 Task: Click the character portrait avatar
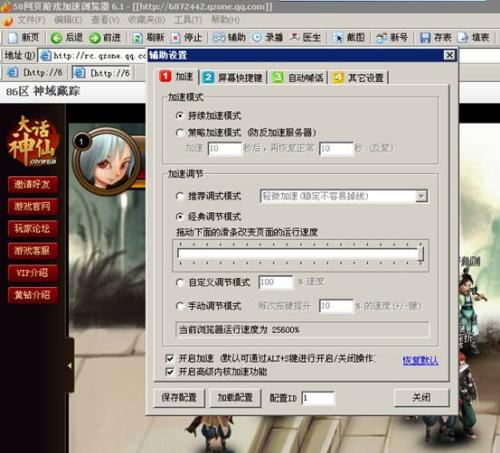click(x=107, y=161)
